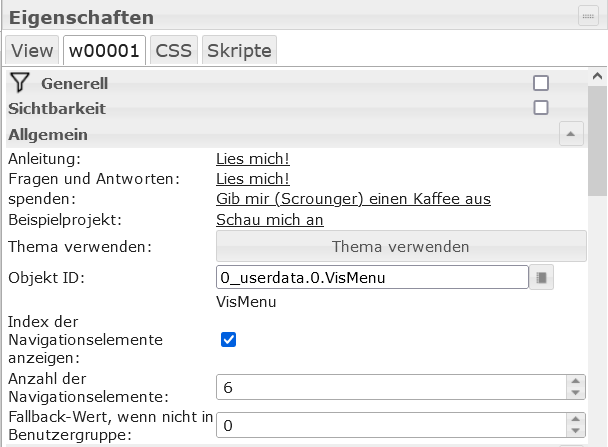Viewport: 608px width, 447px height.
Task: Disable showing the navigation element index
Action: (x=228, y=339)
